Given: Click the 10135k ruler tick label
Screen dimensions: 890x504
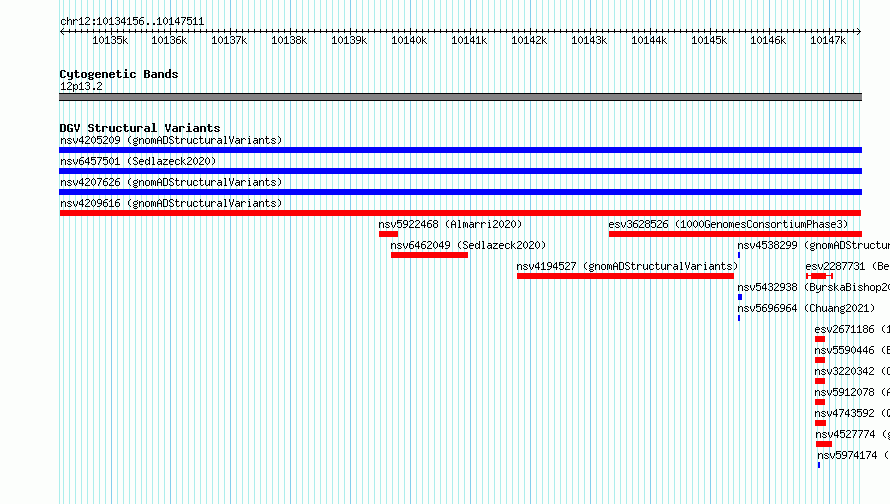Looking at the screenshot, I should pyautogui.click(x=110, y=40).
